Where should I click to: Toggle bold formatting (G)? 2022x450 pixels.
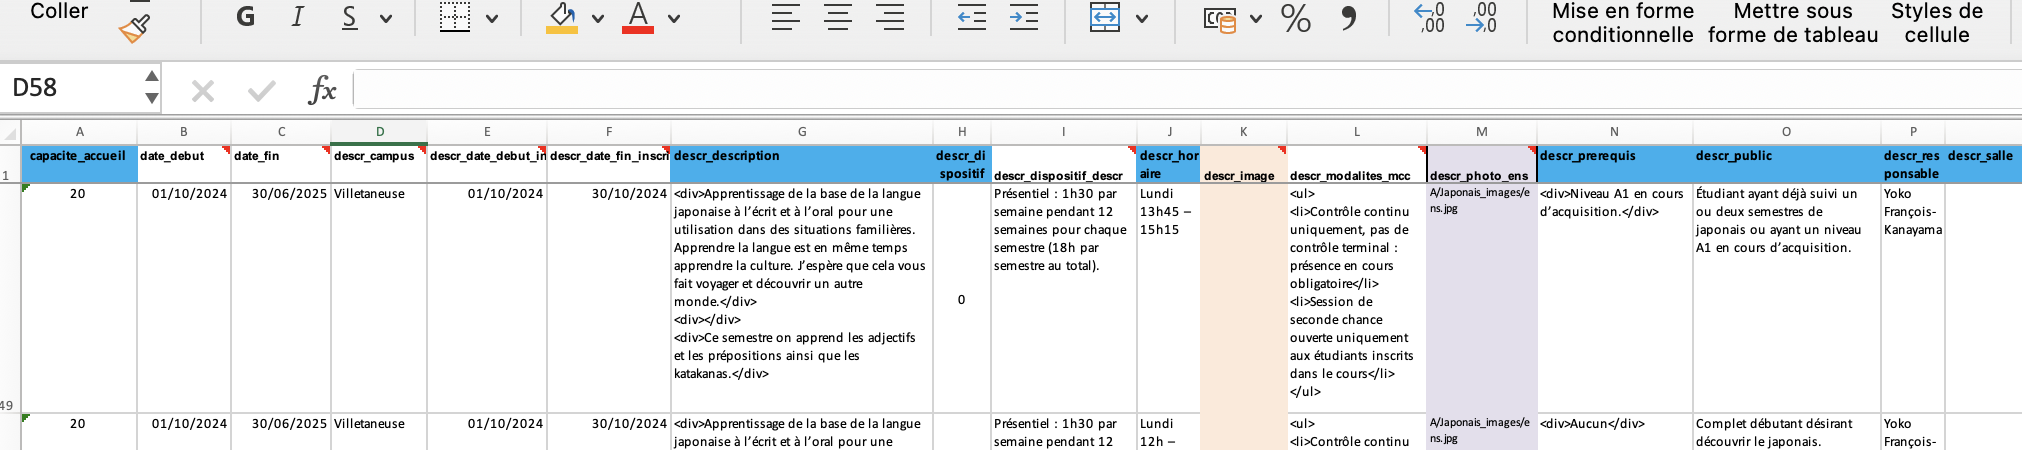[245, 17]
